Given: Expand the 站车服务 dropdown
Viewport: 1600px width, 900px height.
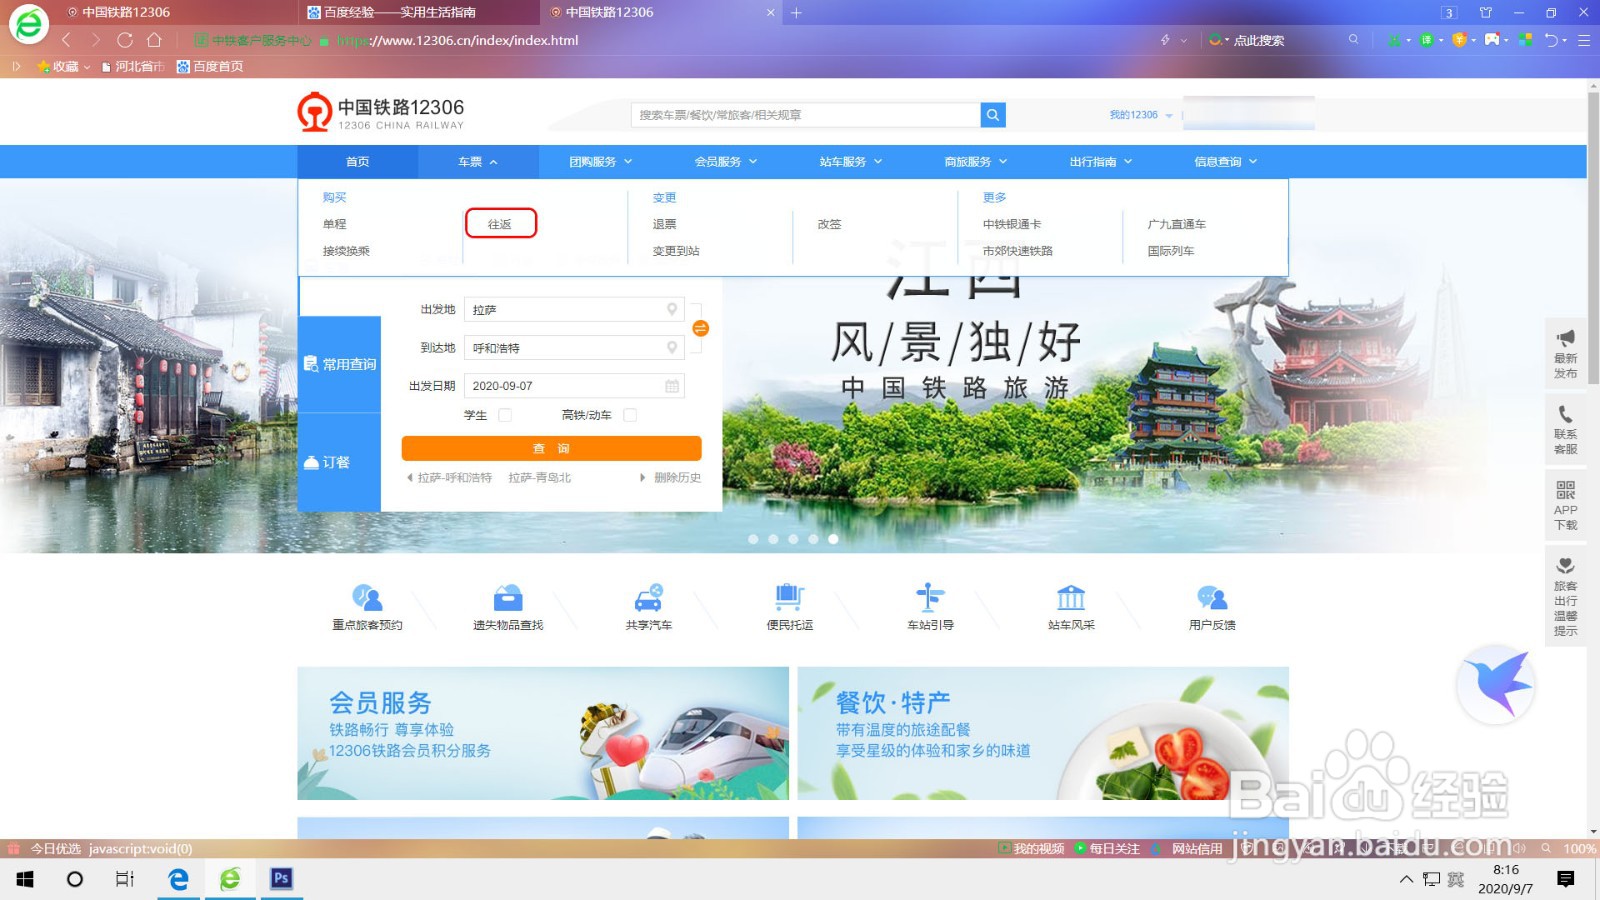Looking at the screenshot, I should point(851,162).
